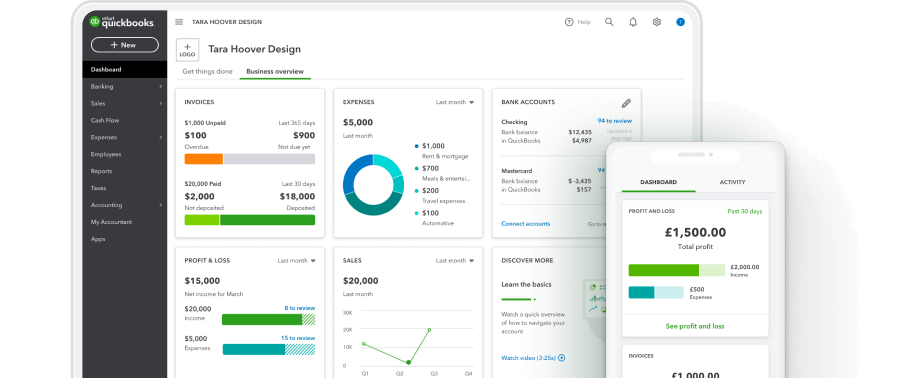The height and width of the screenshot is (378, 912).
Task: Switch to Business overview tab
Action: pyautogui.click(x=275, y=72)
